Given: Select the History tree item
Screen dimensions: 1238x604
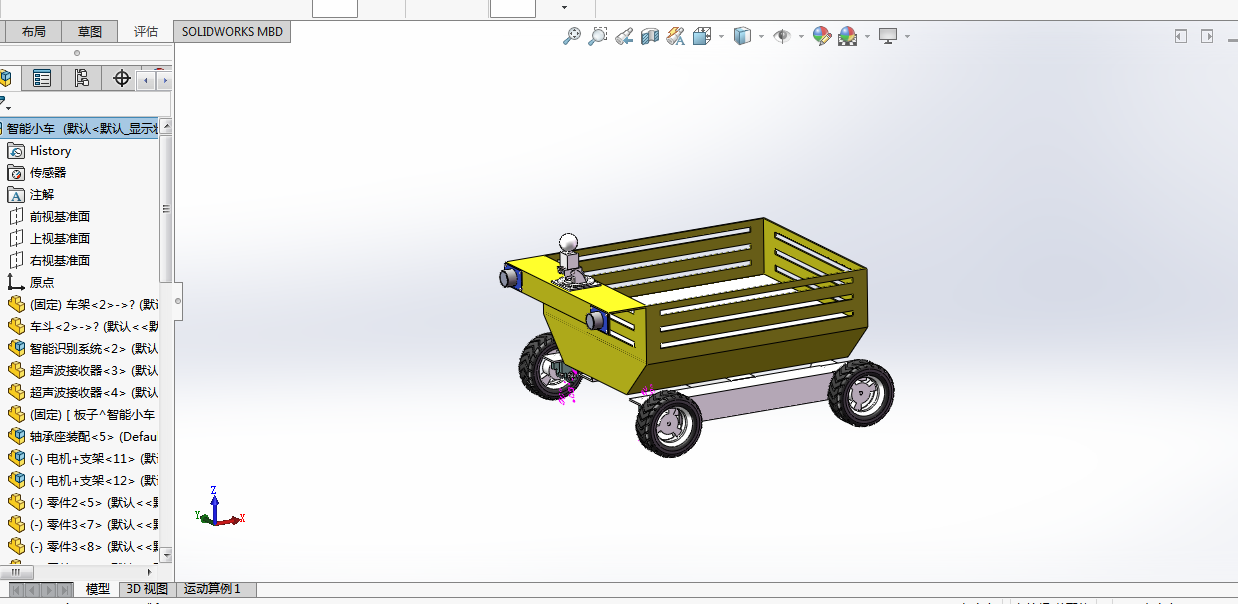Looking at the screenshot, I should 50,151.
